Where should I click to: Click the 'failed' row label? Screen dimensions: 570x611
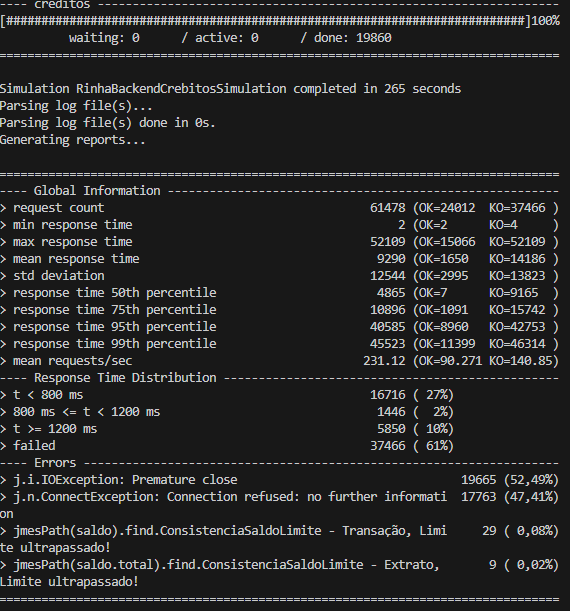click(34, 446)
